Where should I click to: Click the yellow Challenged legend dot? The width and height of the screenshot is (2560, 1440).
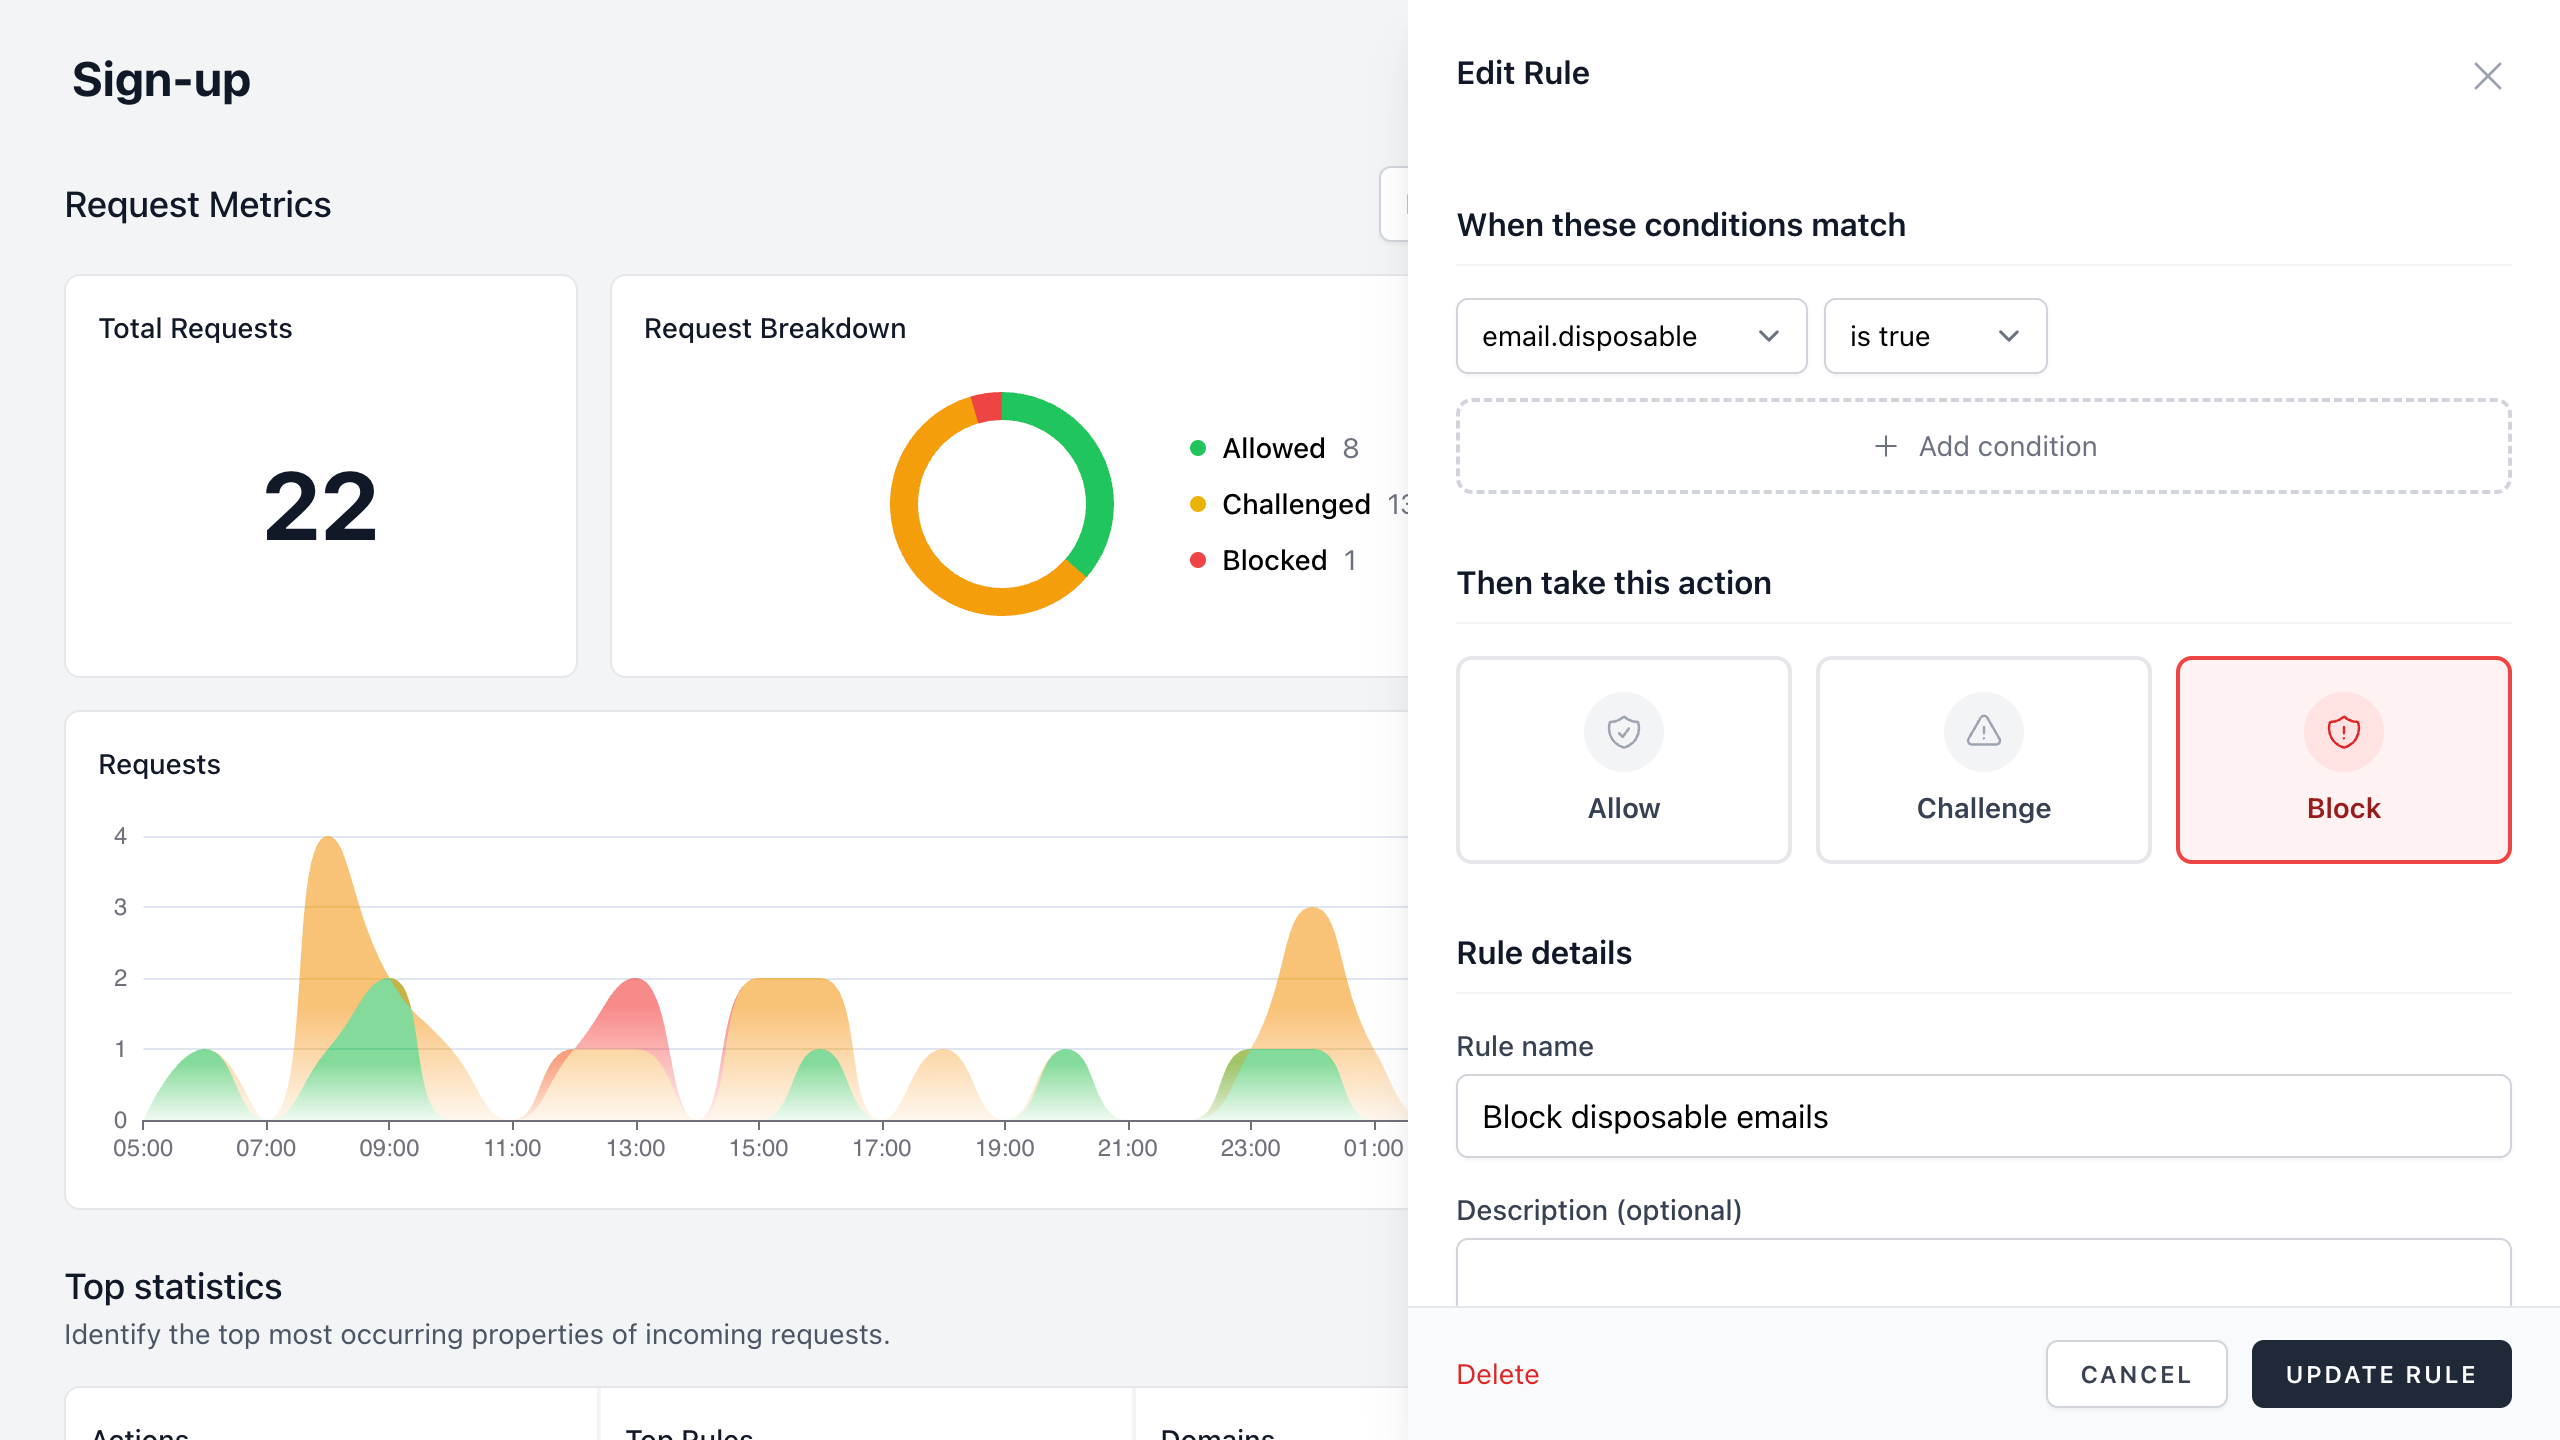pyautogui.click(x=1197, y=504)
